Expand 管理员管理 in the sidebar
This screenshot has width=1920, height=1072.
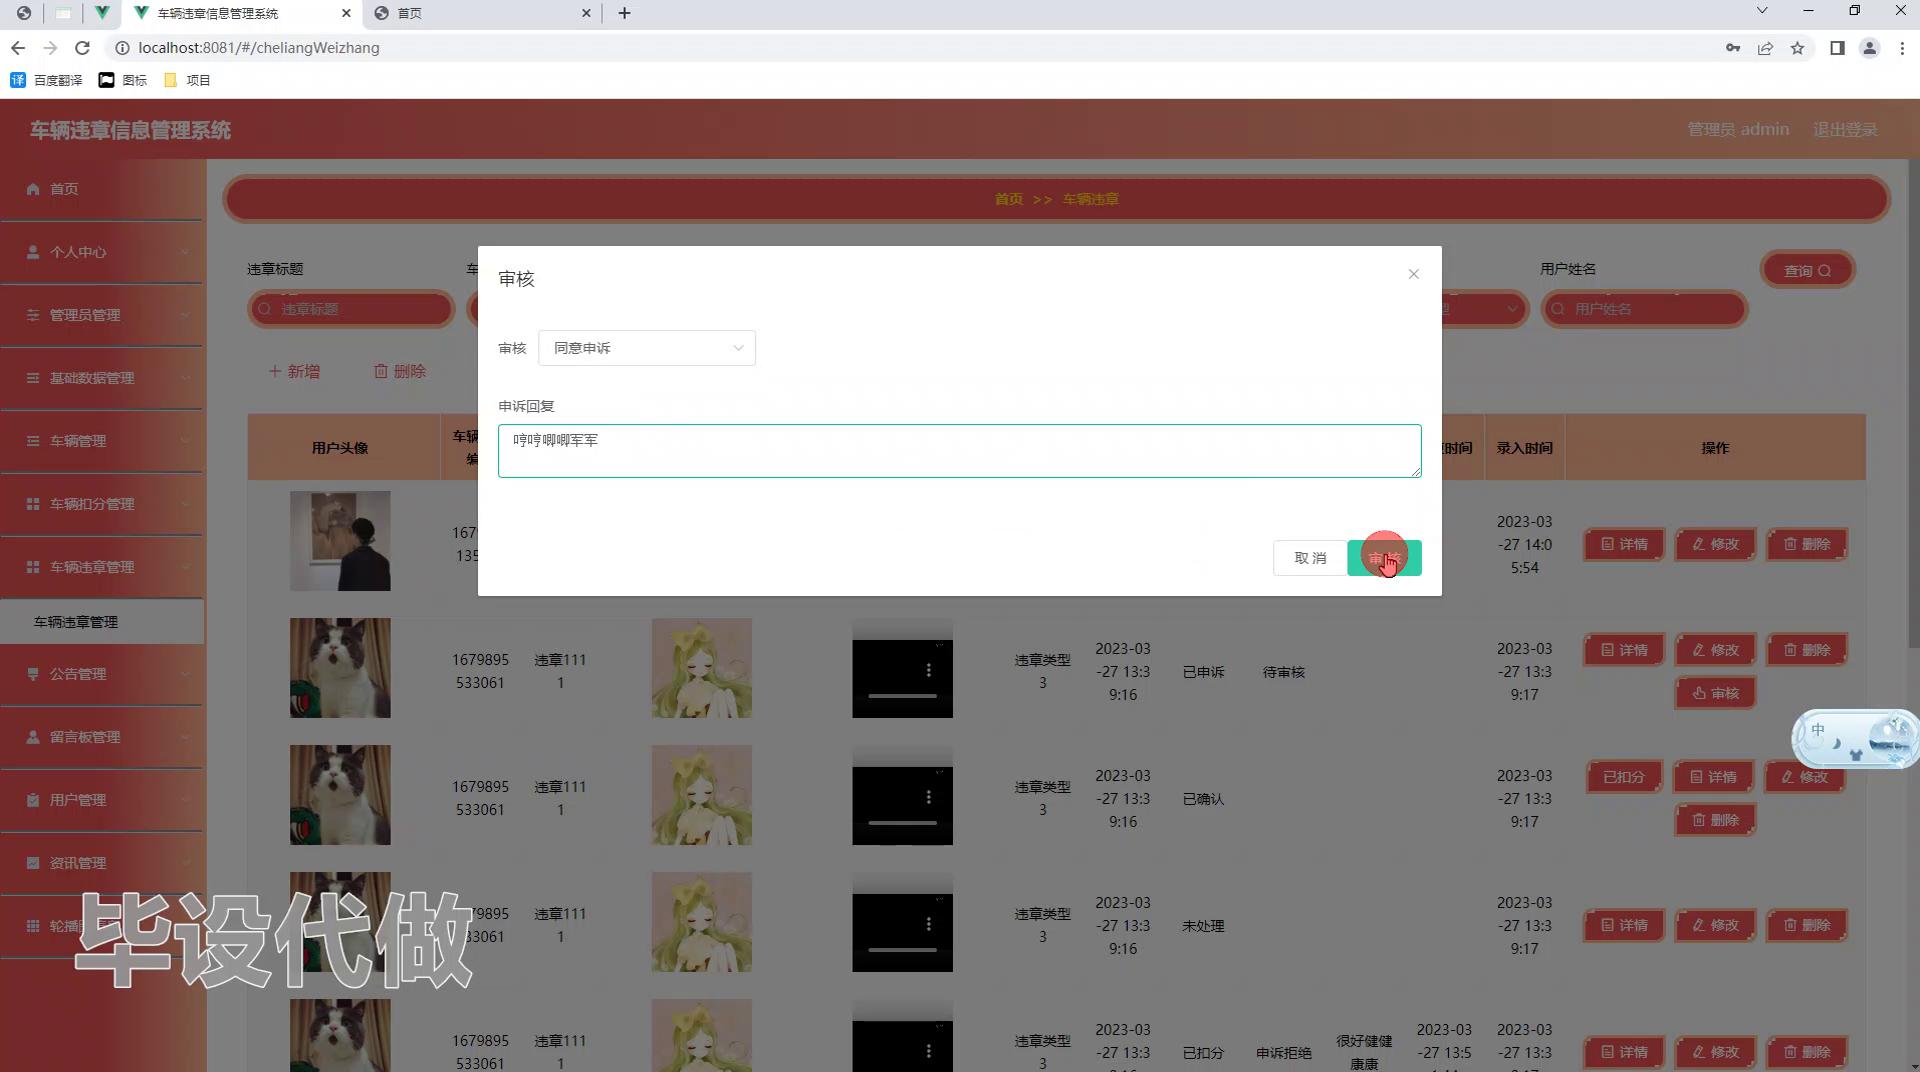pos(102,315)
